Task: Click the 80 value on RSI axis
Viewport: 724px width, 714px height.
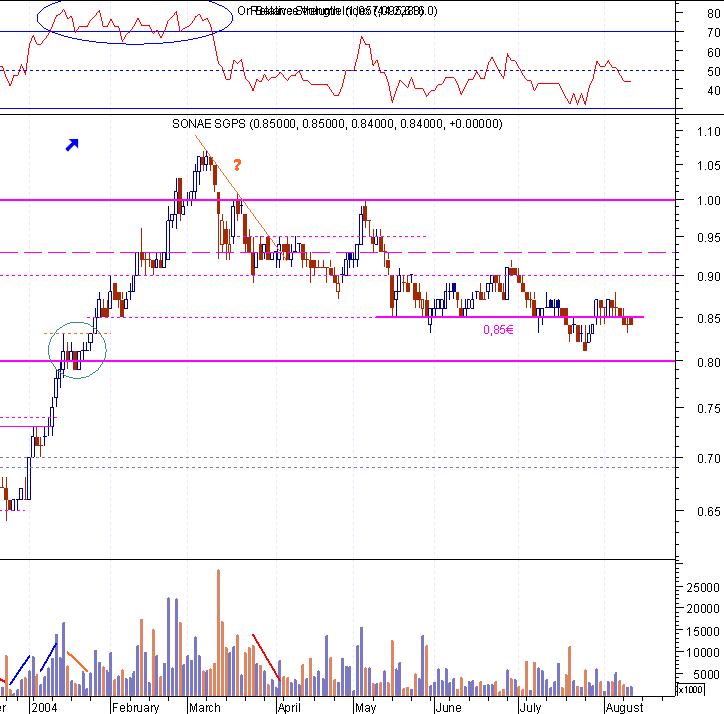Action: (713, 13)
